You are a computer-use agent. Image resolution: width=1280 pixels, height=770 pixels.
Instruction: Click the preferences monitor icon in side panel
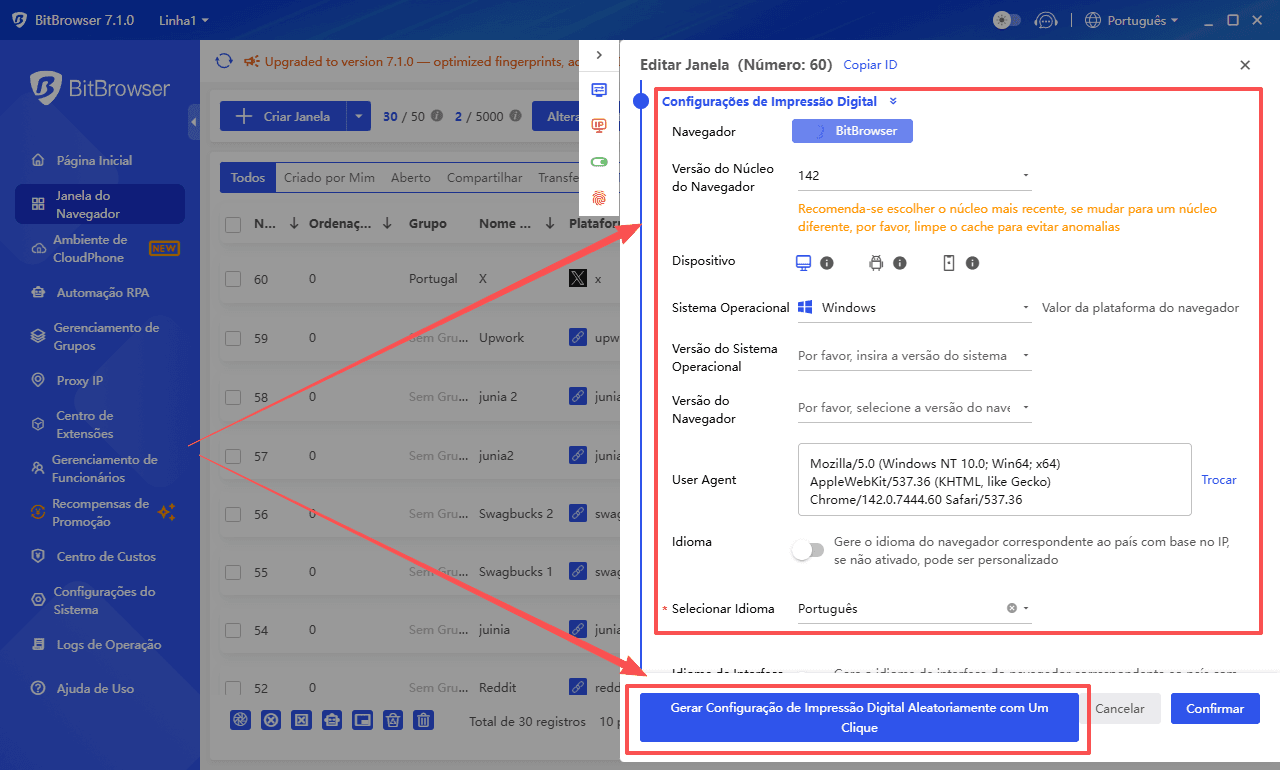tap(599, 89)
